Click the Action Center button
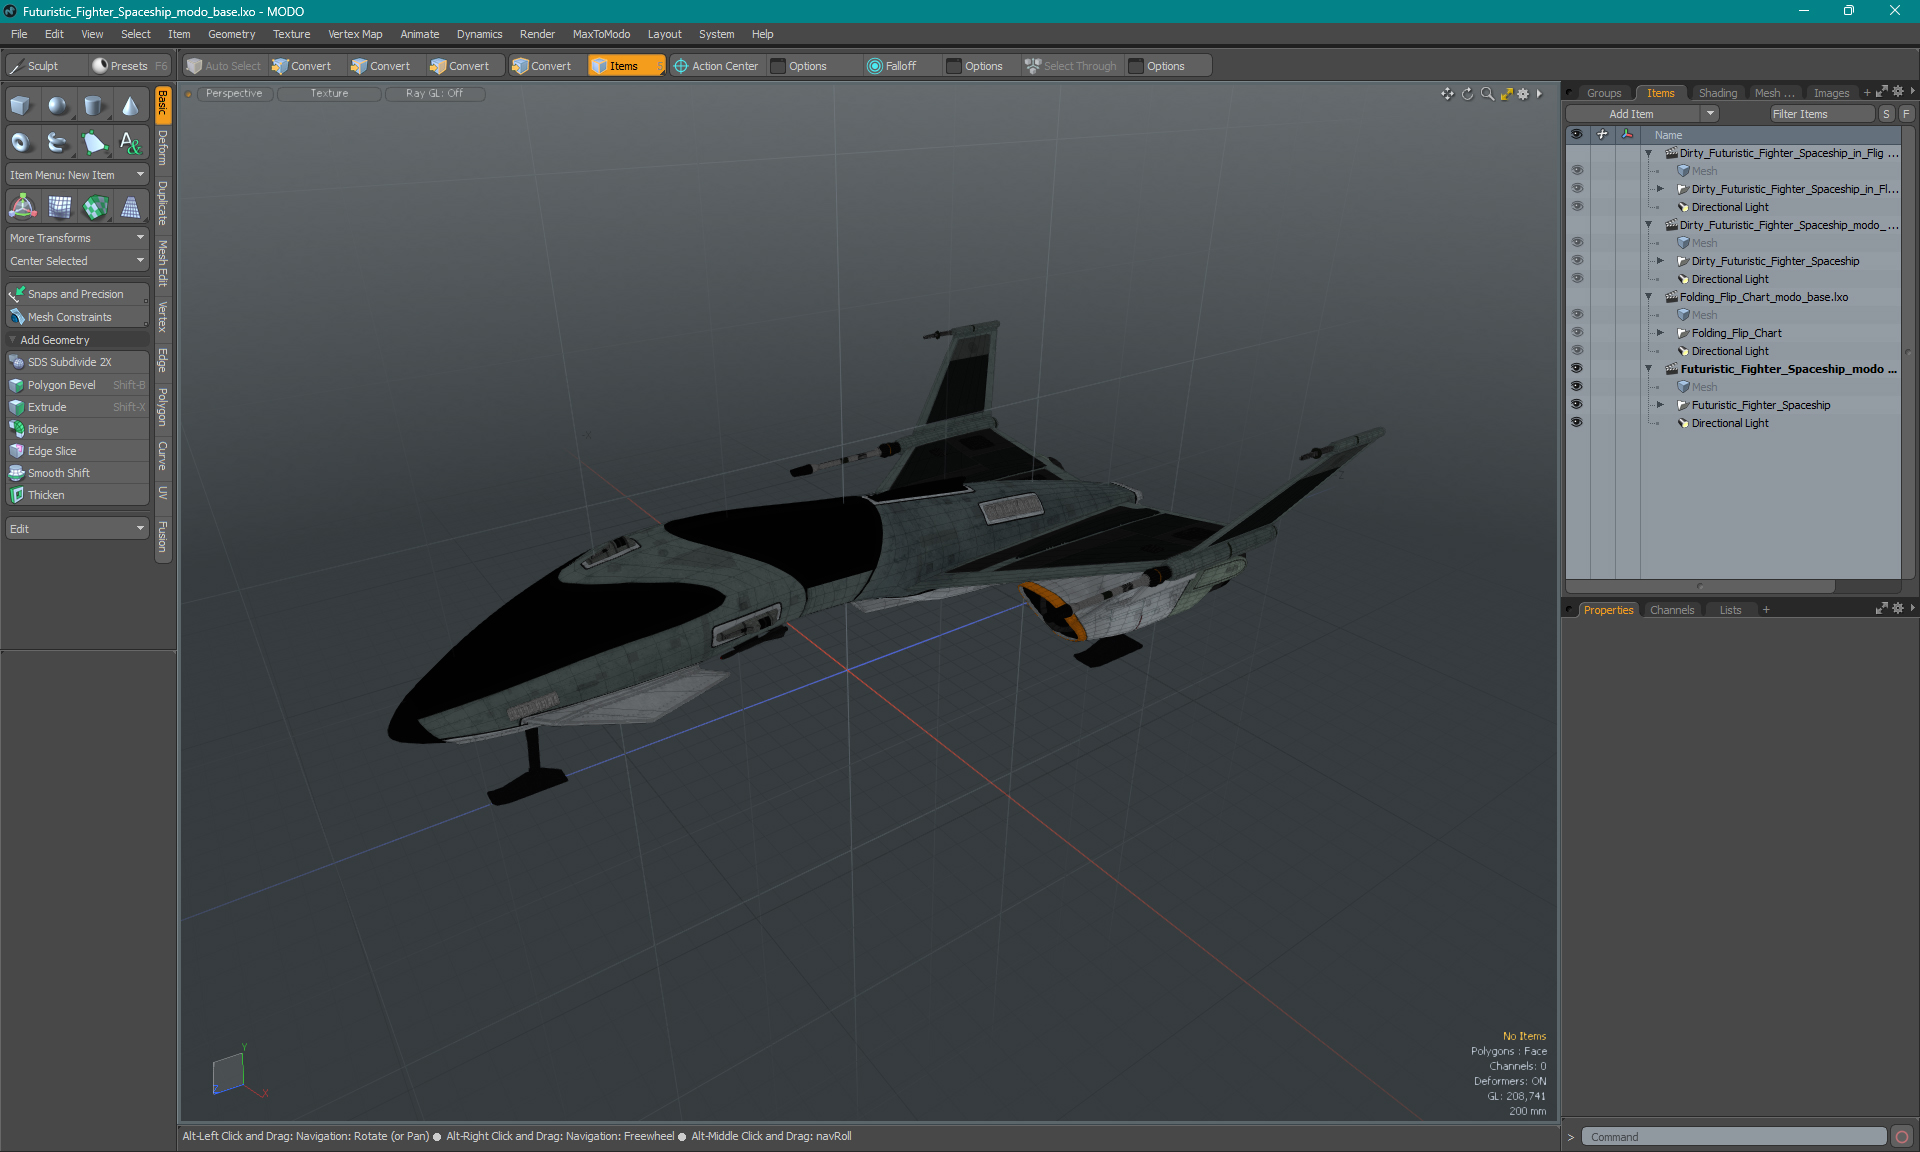The width and height of the screenshot is (1920, 1152). tap(716, 66)
